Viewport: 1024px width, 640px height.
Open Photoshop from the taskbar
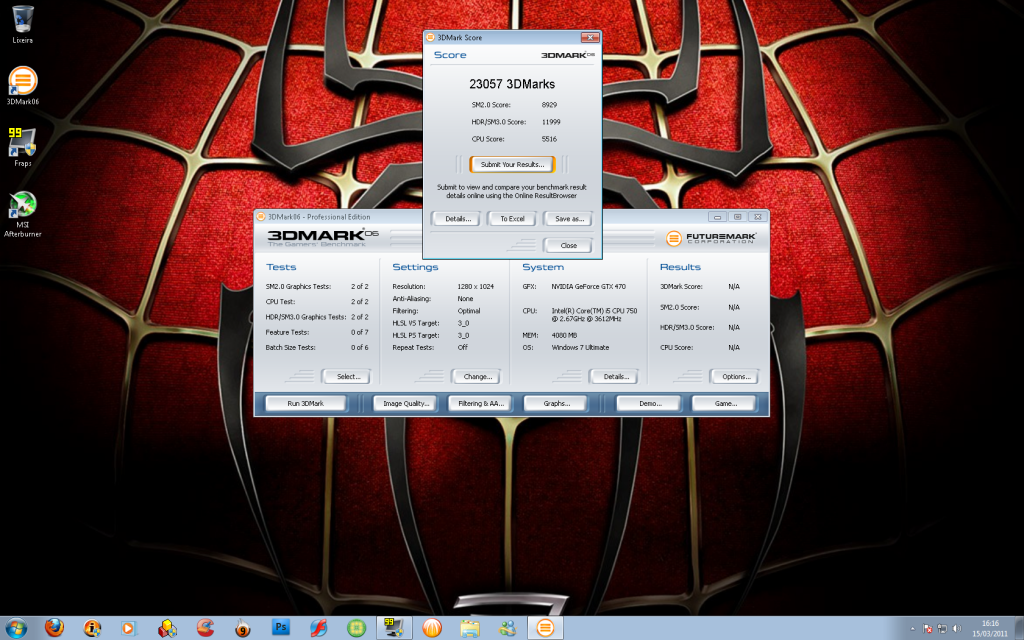pos(281,628)
